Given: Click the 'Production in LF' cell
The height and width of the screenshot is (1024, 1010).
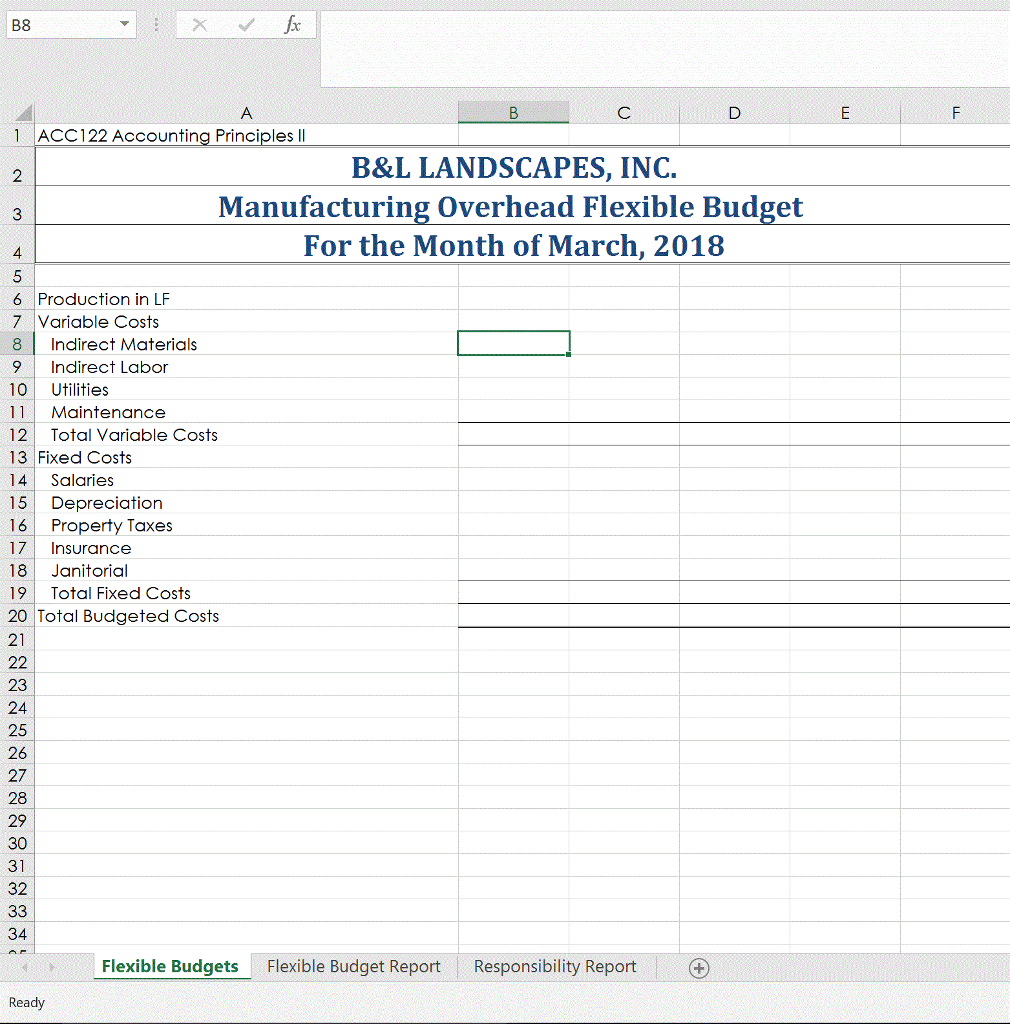Looking at the screenshot, I should tap(246, 299).
